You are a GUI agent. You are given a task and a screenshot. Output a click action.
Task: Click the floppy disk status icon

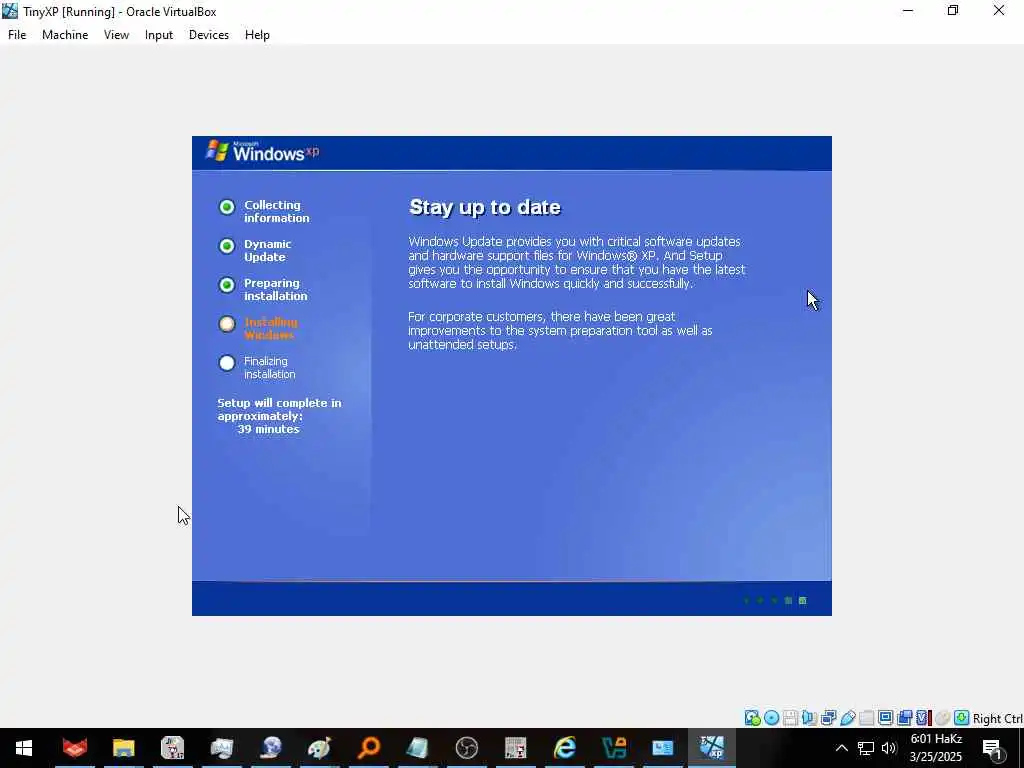click(x=790, y=718)
